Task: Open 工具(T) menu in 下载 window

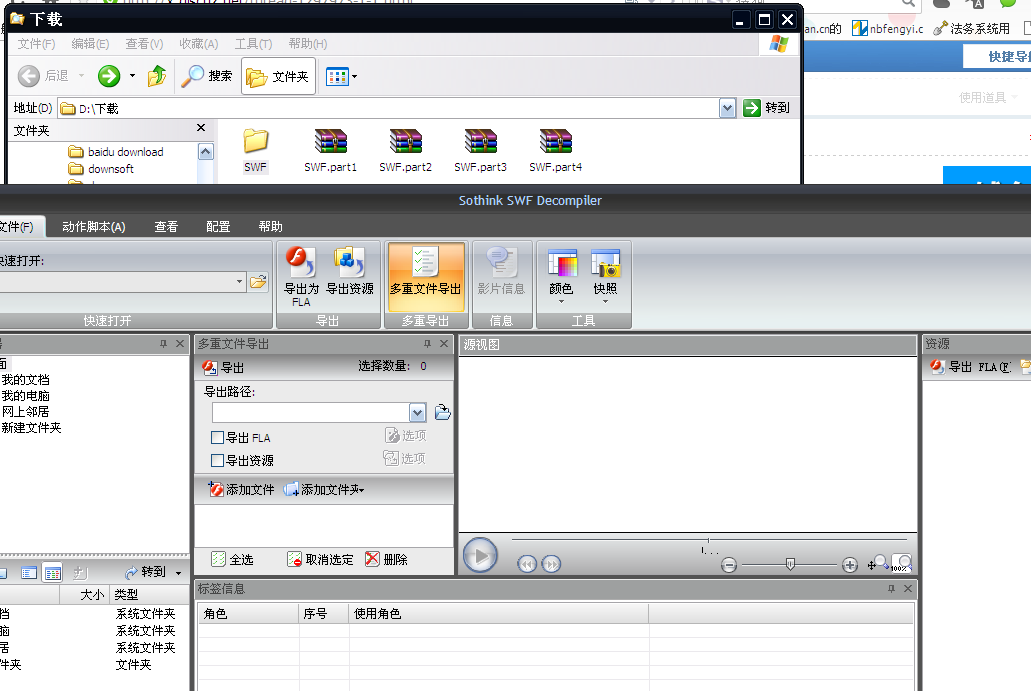Action: tap(253, 44)
